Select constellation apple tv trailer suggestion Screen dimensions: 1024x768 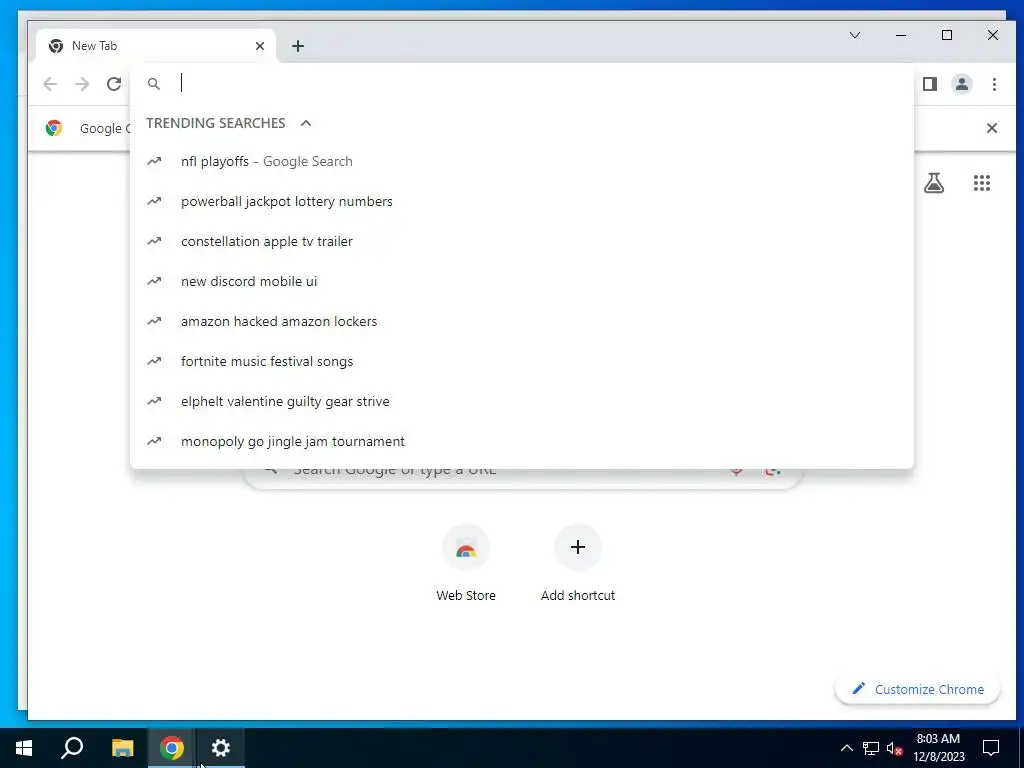pos(522,241)
